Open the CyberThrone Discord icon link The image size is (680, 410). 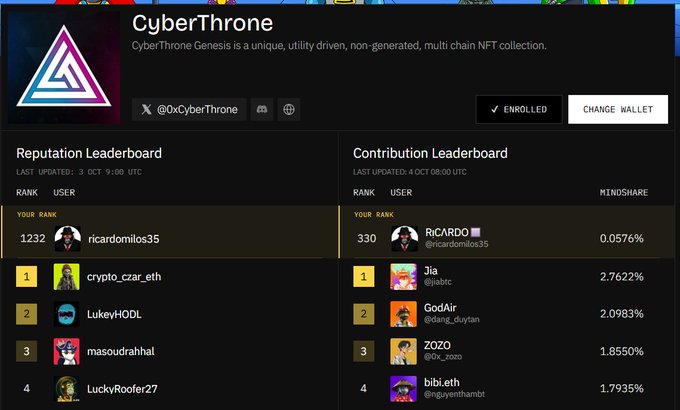click(262, 109)
